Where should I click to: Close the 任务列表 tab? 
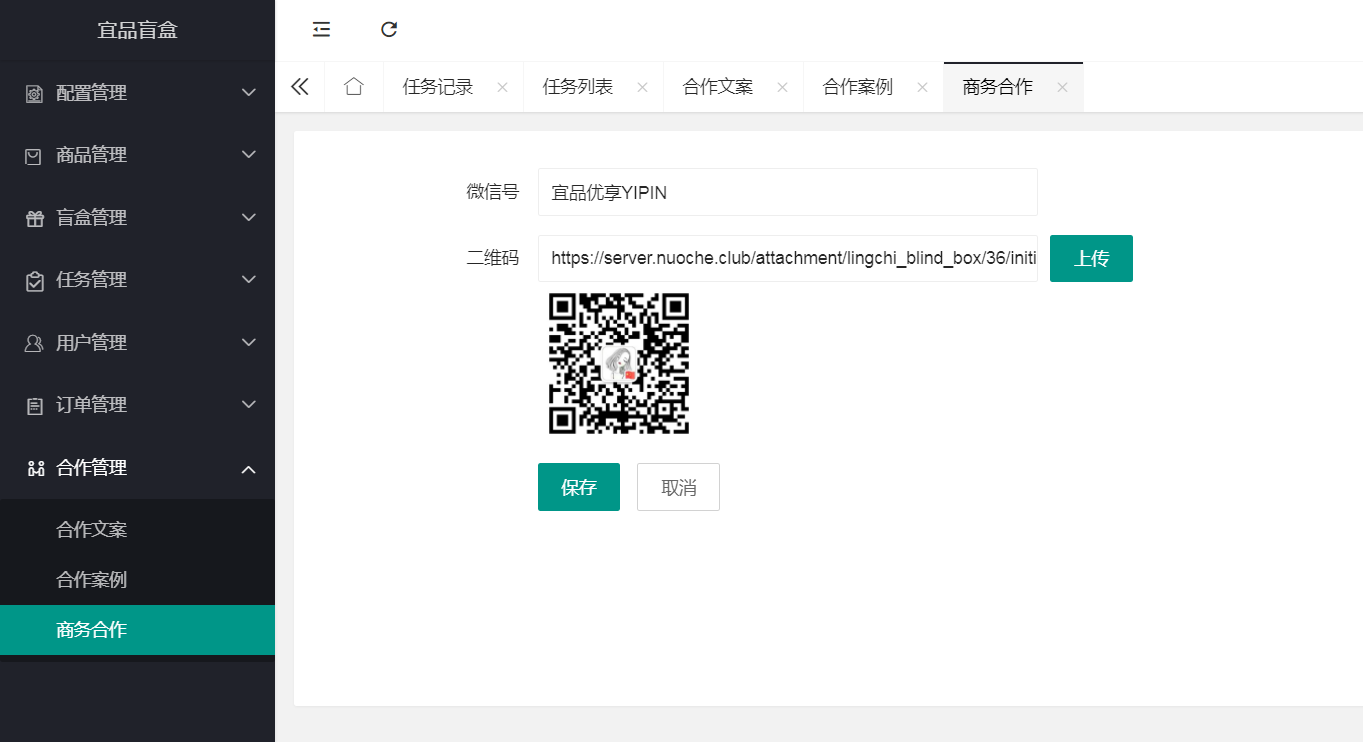[642, 87]
